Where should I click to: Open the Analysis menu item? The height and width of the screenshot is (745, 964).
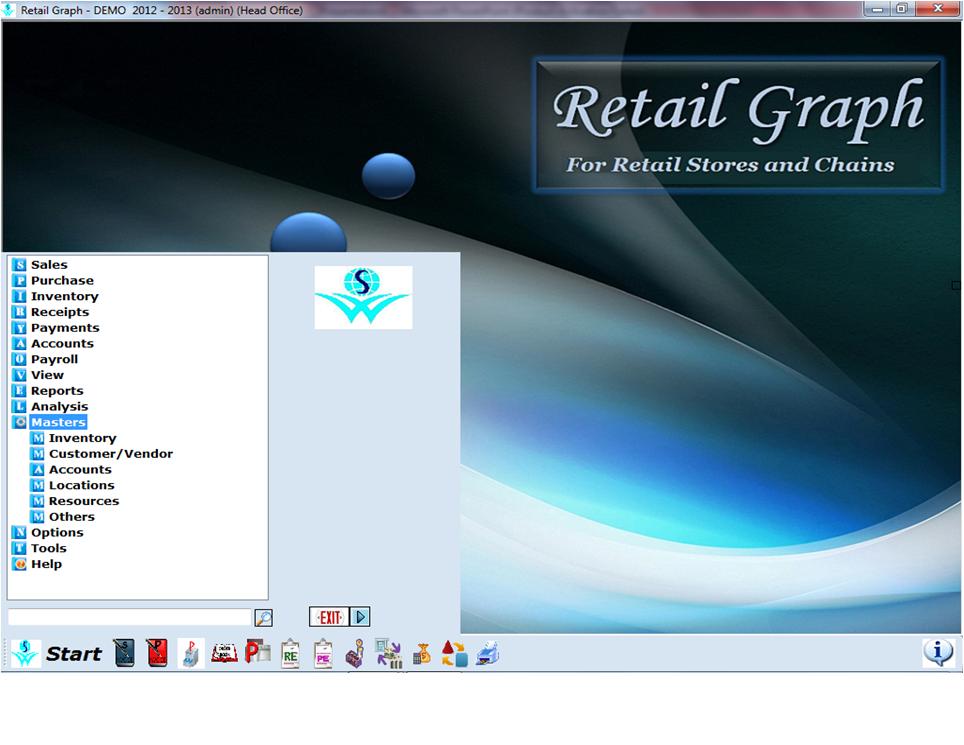(59, 407)
